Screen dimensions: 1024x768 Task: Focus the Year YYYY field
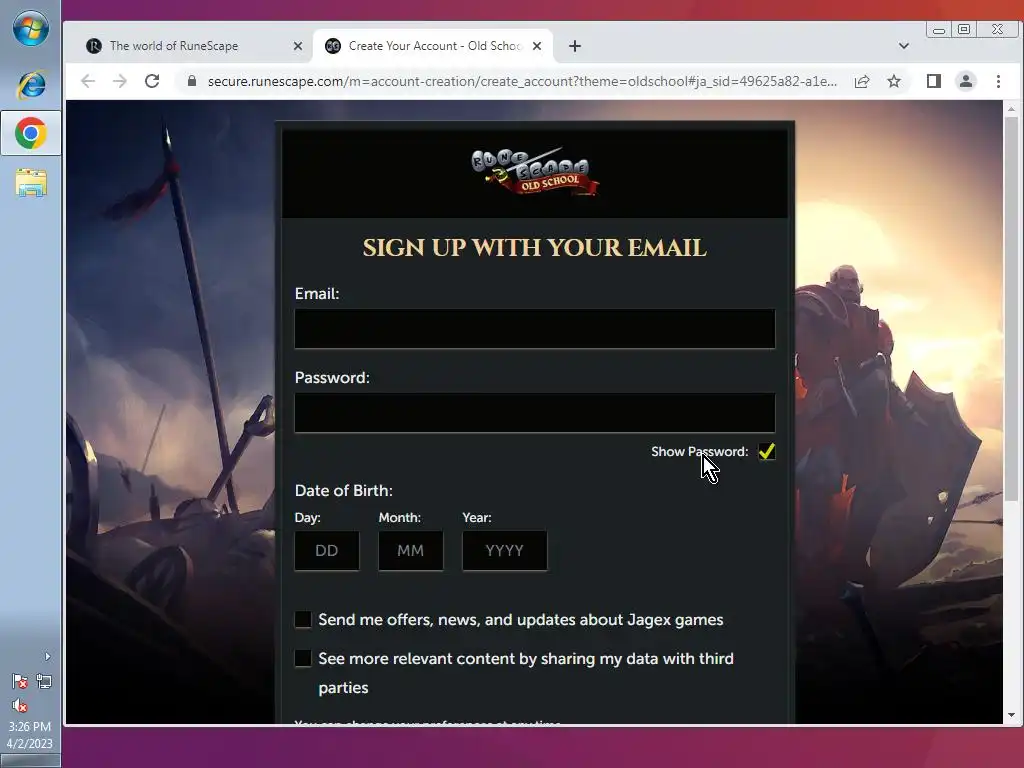pos(505,551)
